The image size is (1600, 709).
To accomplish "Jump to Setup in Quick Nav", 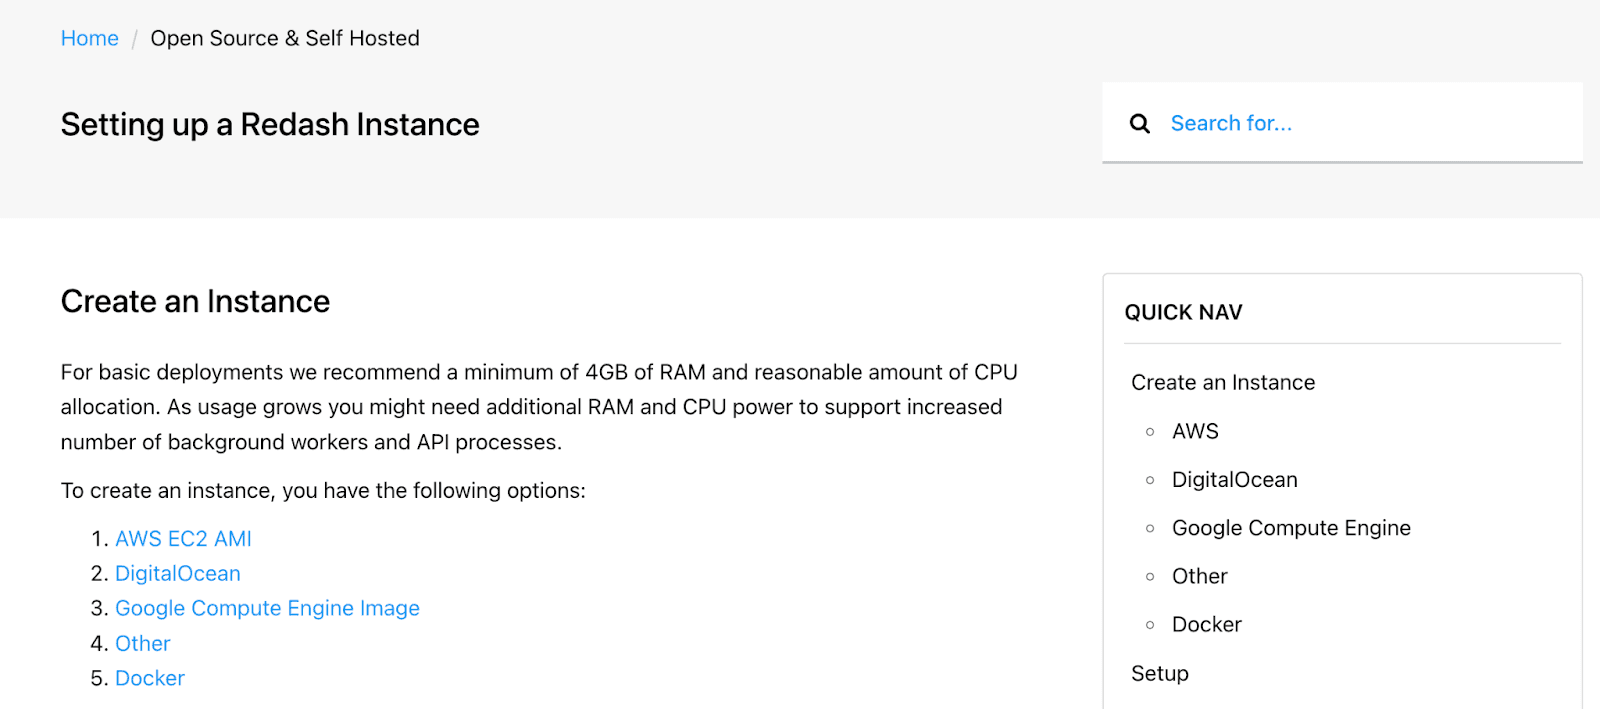I will (1160, 674).
